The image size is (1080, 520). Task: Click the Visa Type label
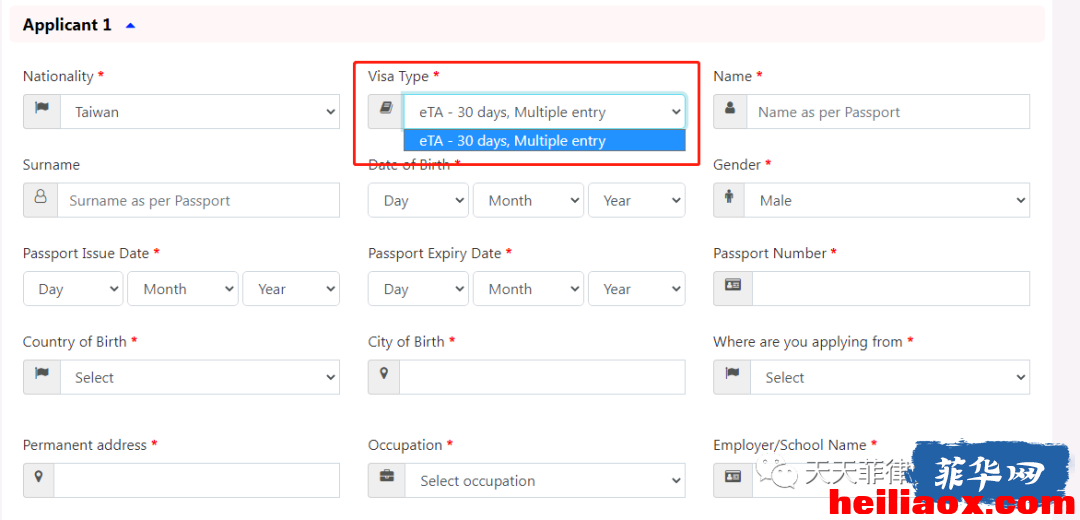[398, 76]
